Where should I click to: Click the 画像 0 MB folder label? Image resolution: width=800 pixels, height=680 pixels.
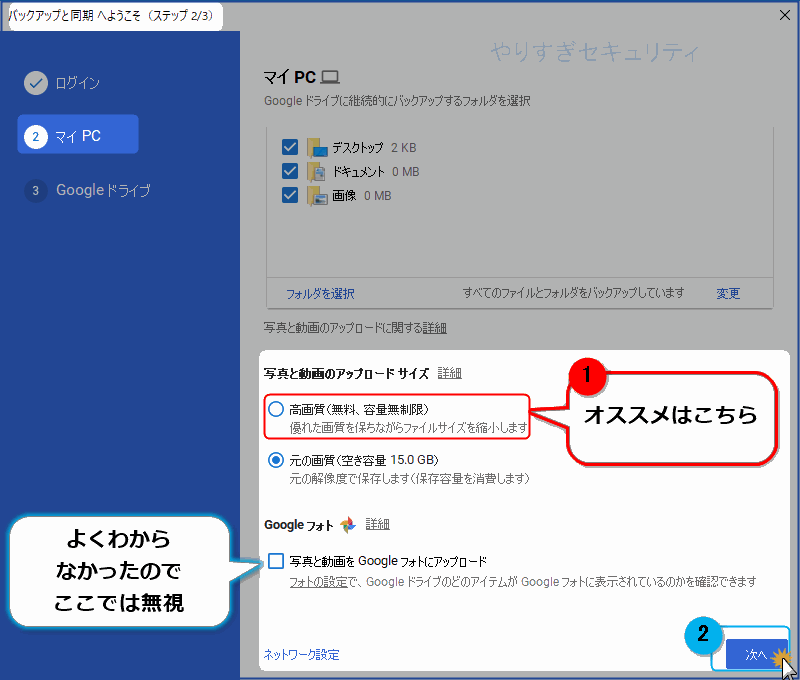point(362,196)
